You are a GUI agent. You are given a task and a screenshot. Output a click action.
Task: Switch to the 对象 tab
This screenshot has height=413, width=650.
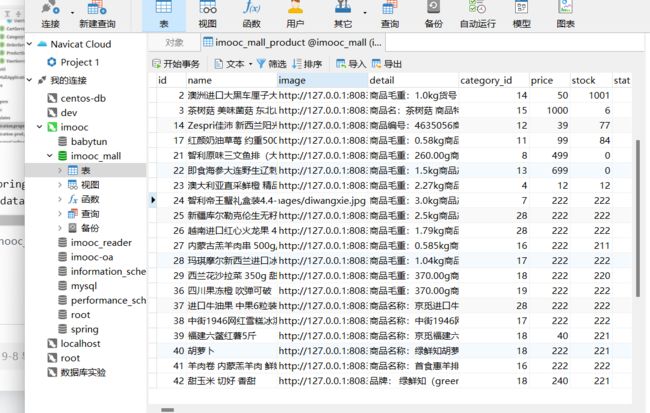174,43
